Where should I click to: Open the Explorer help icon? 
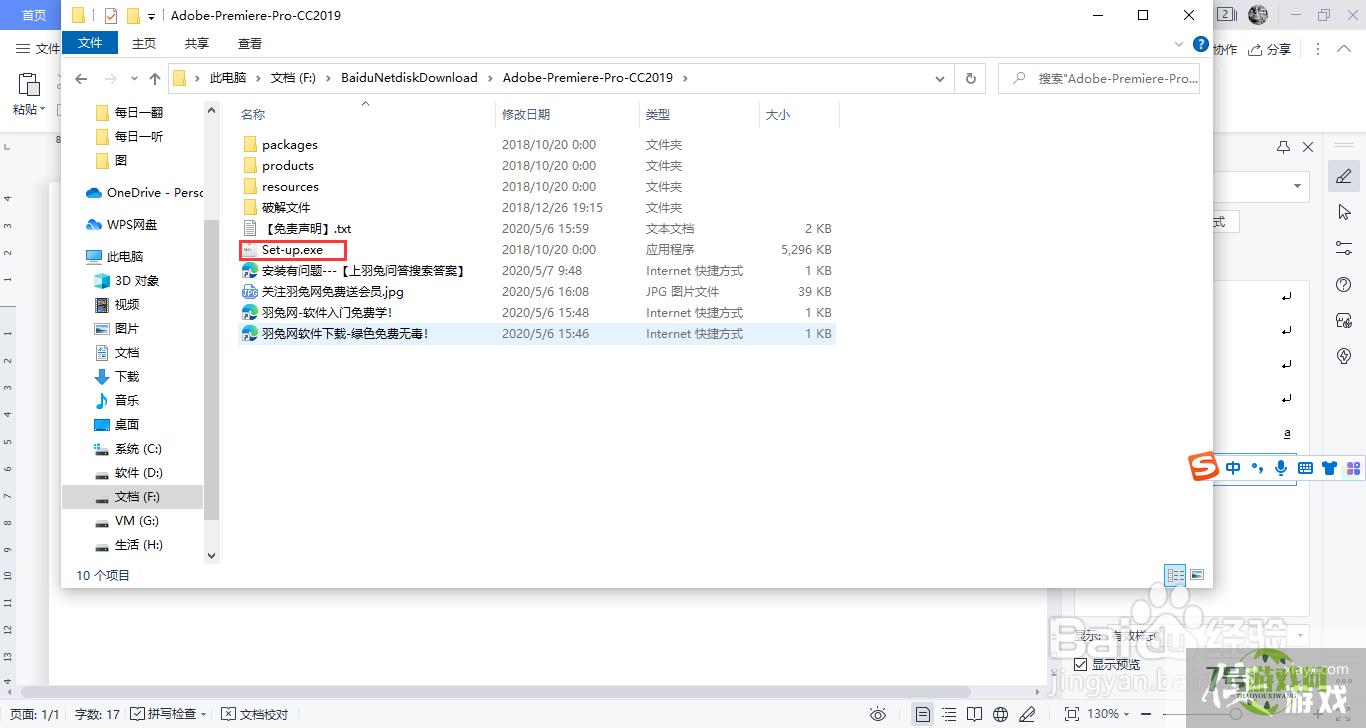pyautogui.click(x=1201, y=44)
